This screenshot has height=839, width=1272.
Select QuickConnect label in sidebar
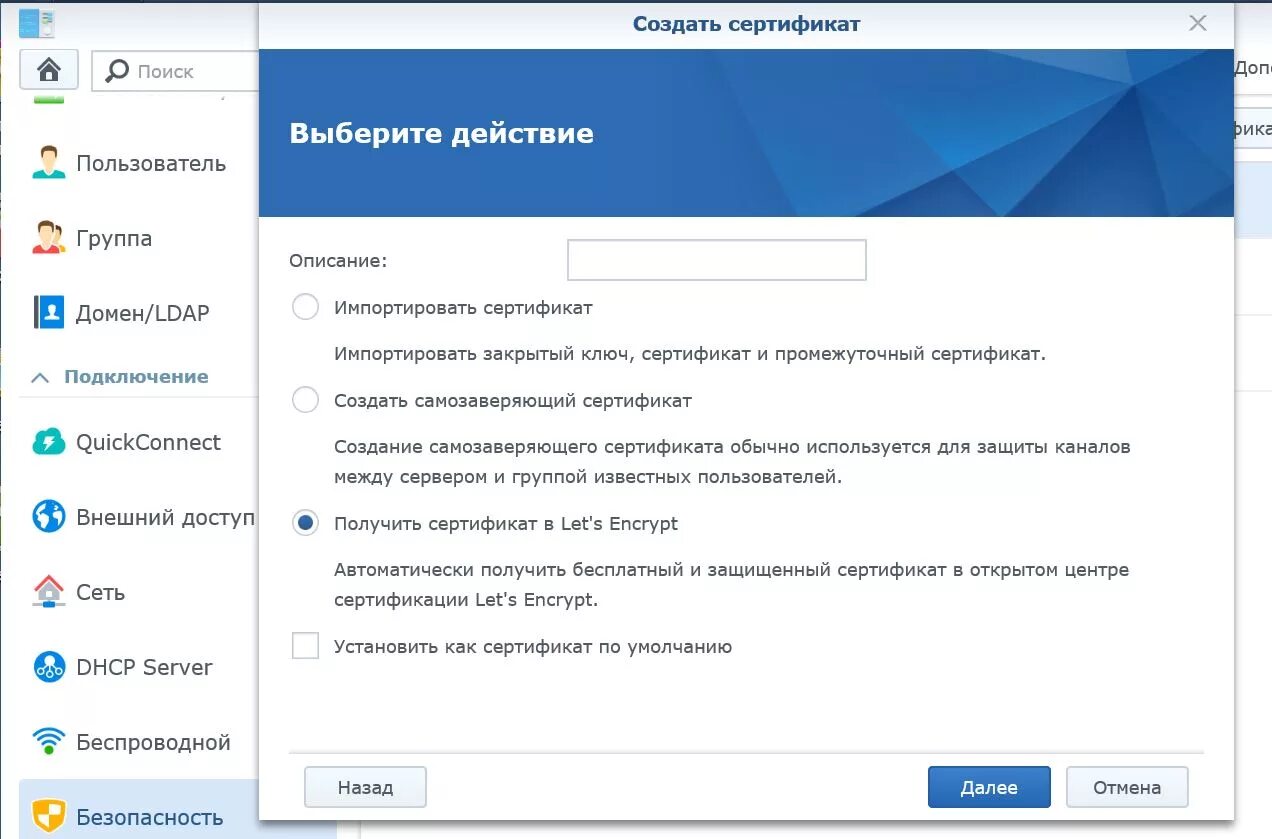point(148,442)
